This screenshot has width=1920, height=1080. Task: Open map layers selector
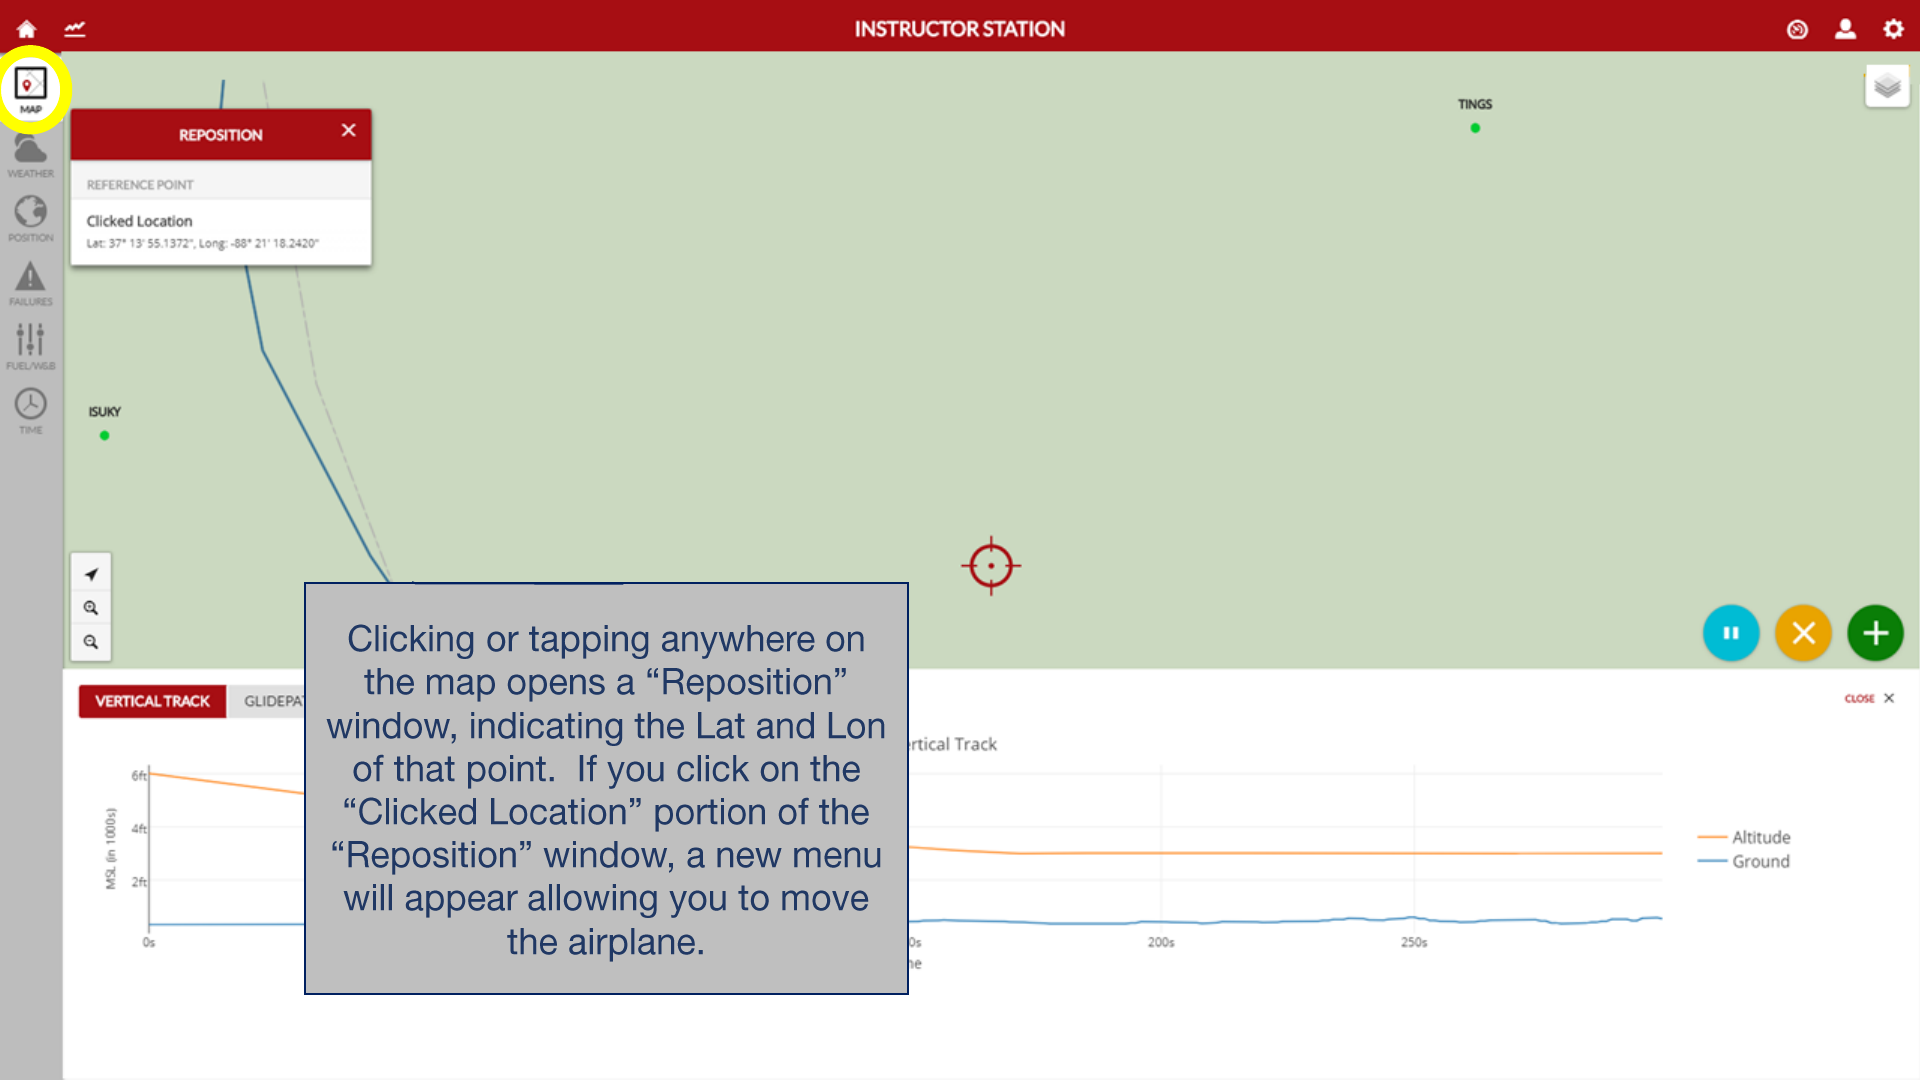click(x=1886, y=87)
